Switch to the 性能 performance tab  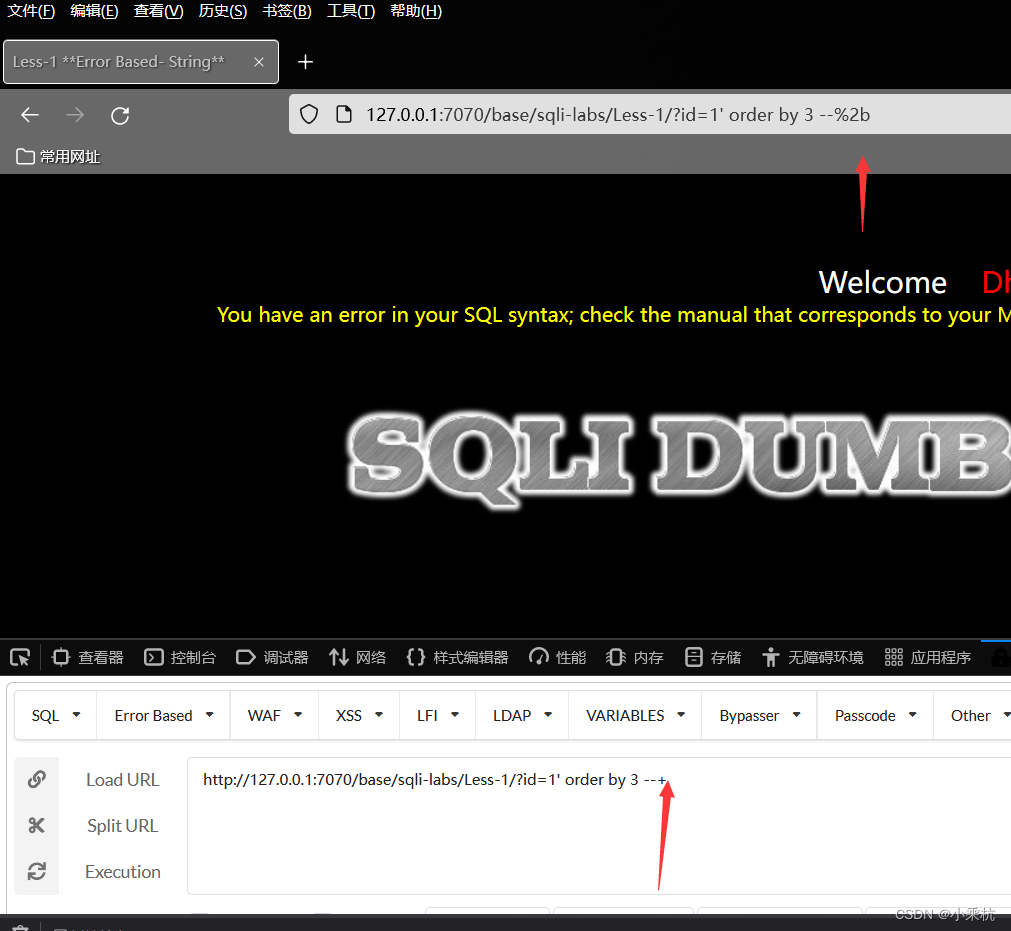[x=557, y=658]
